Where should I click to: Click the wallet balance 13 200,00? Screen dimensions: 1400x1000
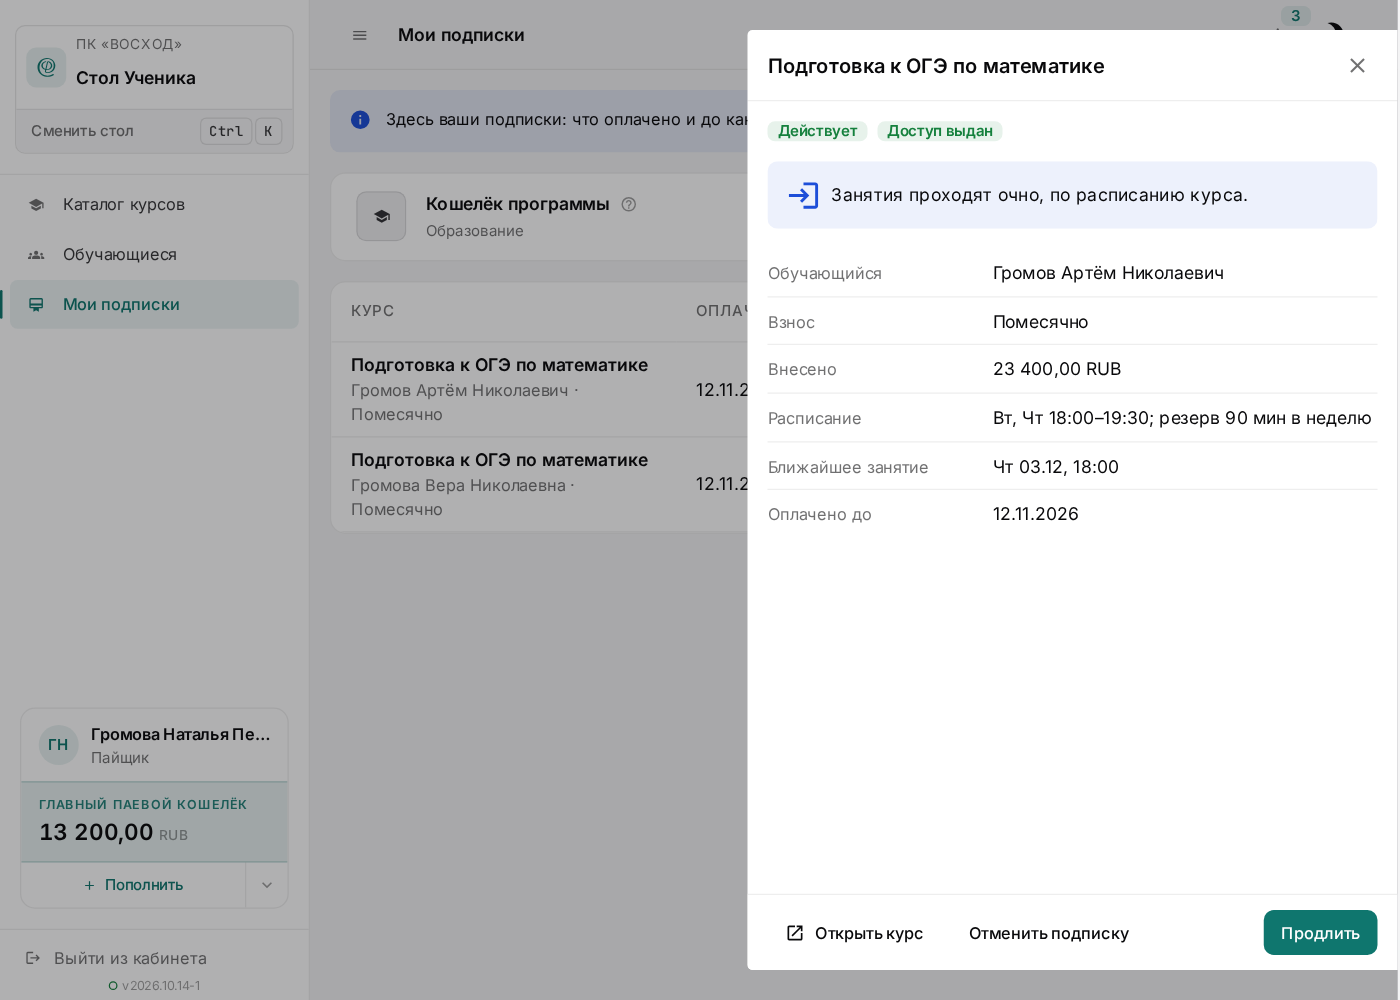click(96, 832)
